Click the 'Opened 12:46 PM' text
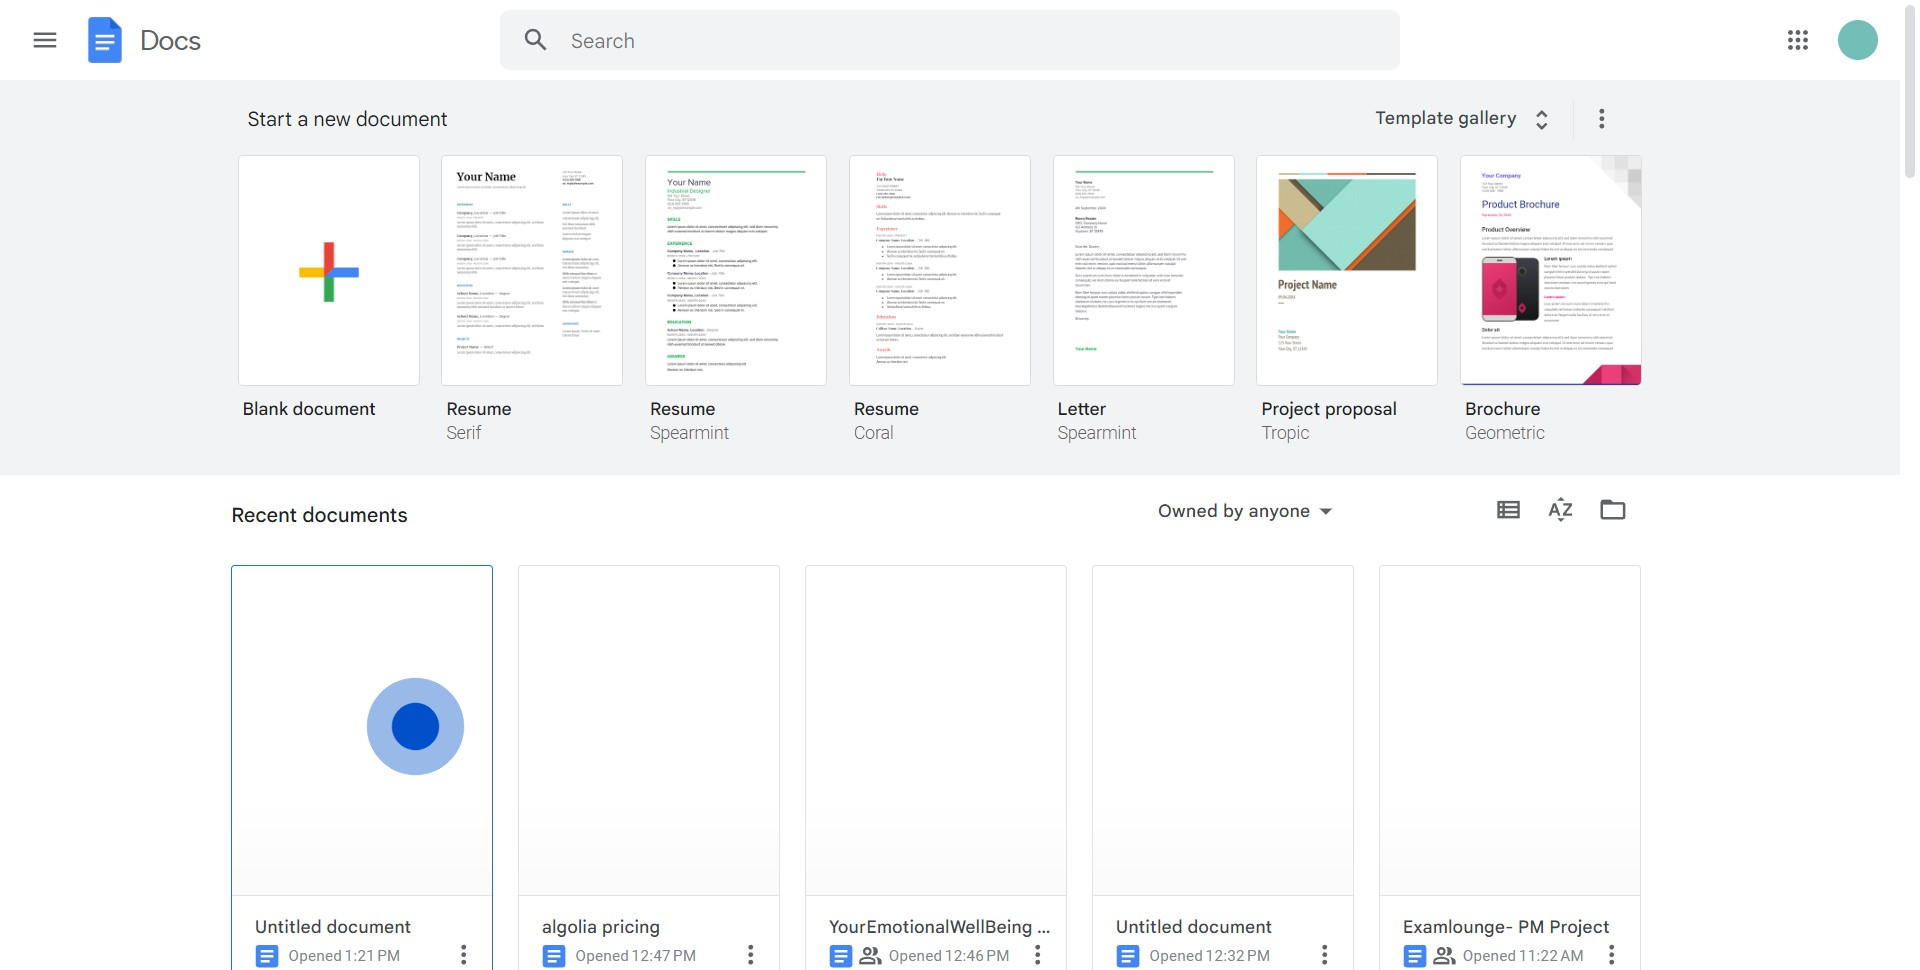1920x970 pixels. point(949,956)
